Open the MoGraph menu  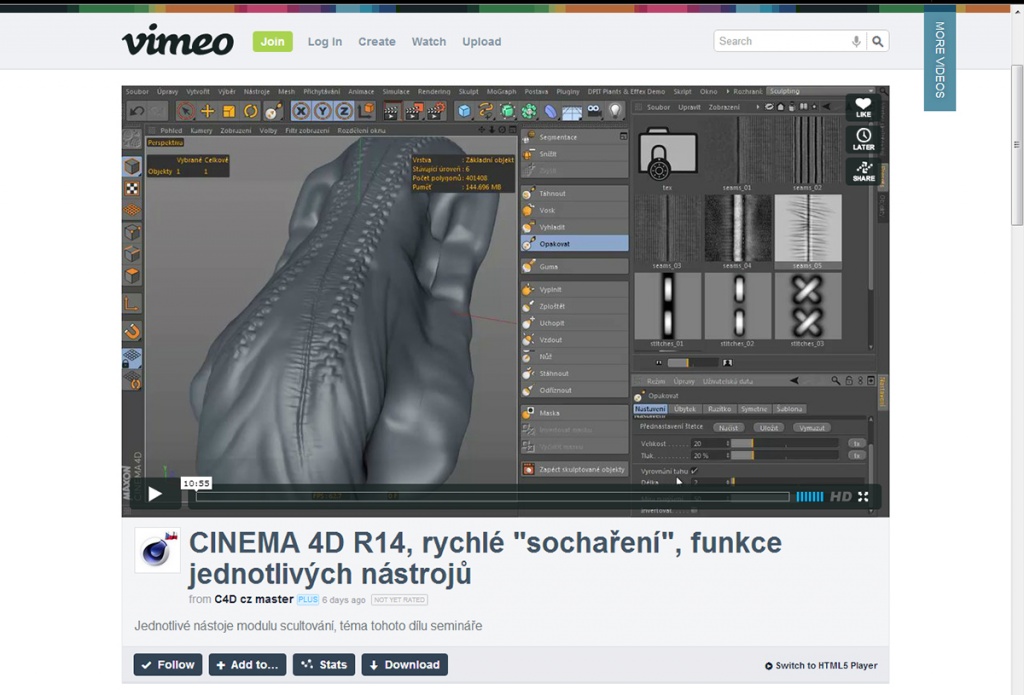coord(502,91)
